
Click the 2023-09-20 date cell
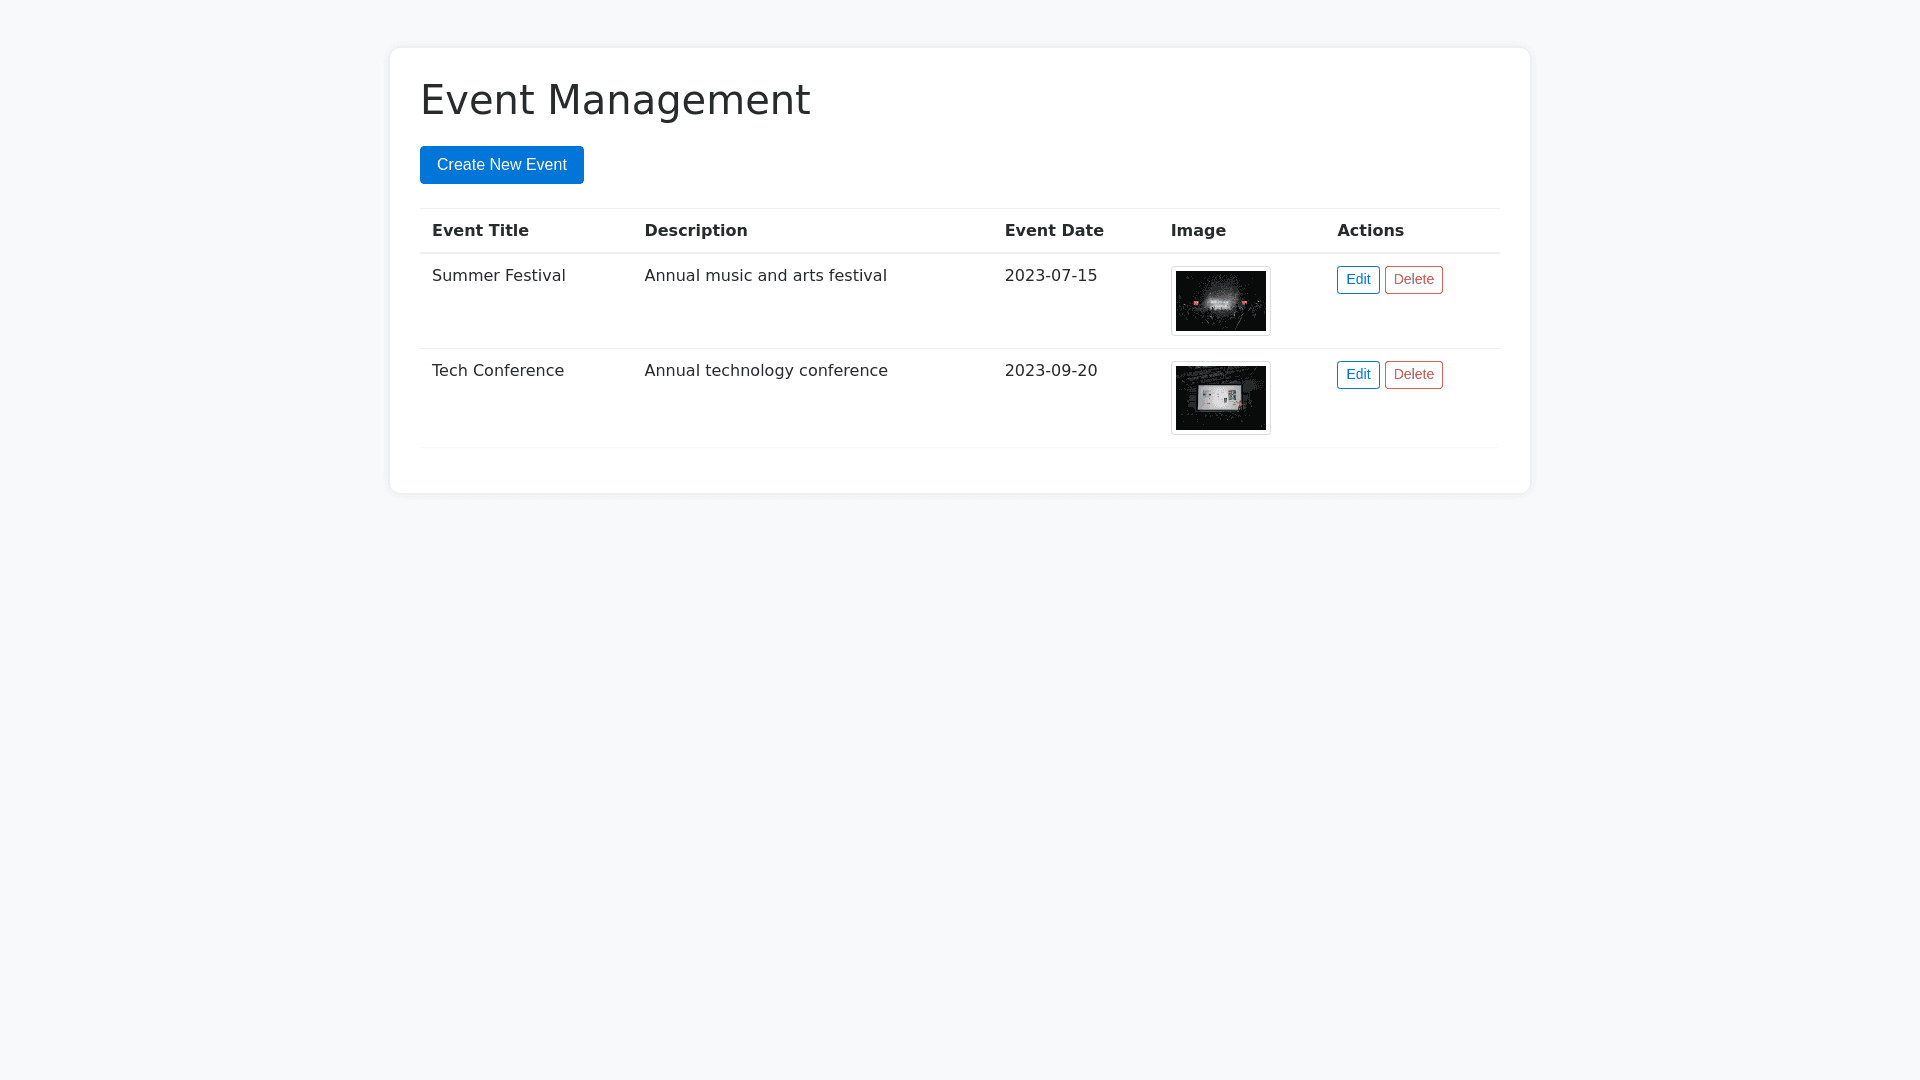point(1050,371)
